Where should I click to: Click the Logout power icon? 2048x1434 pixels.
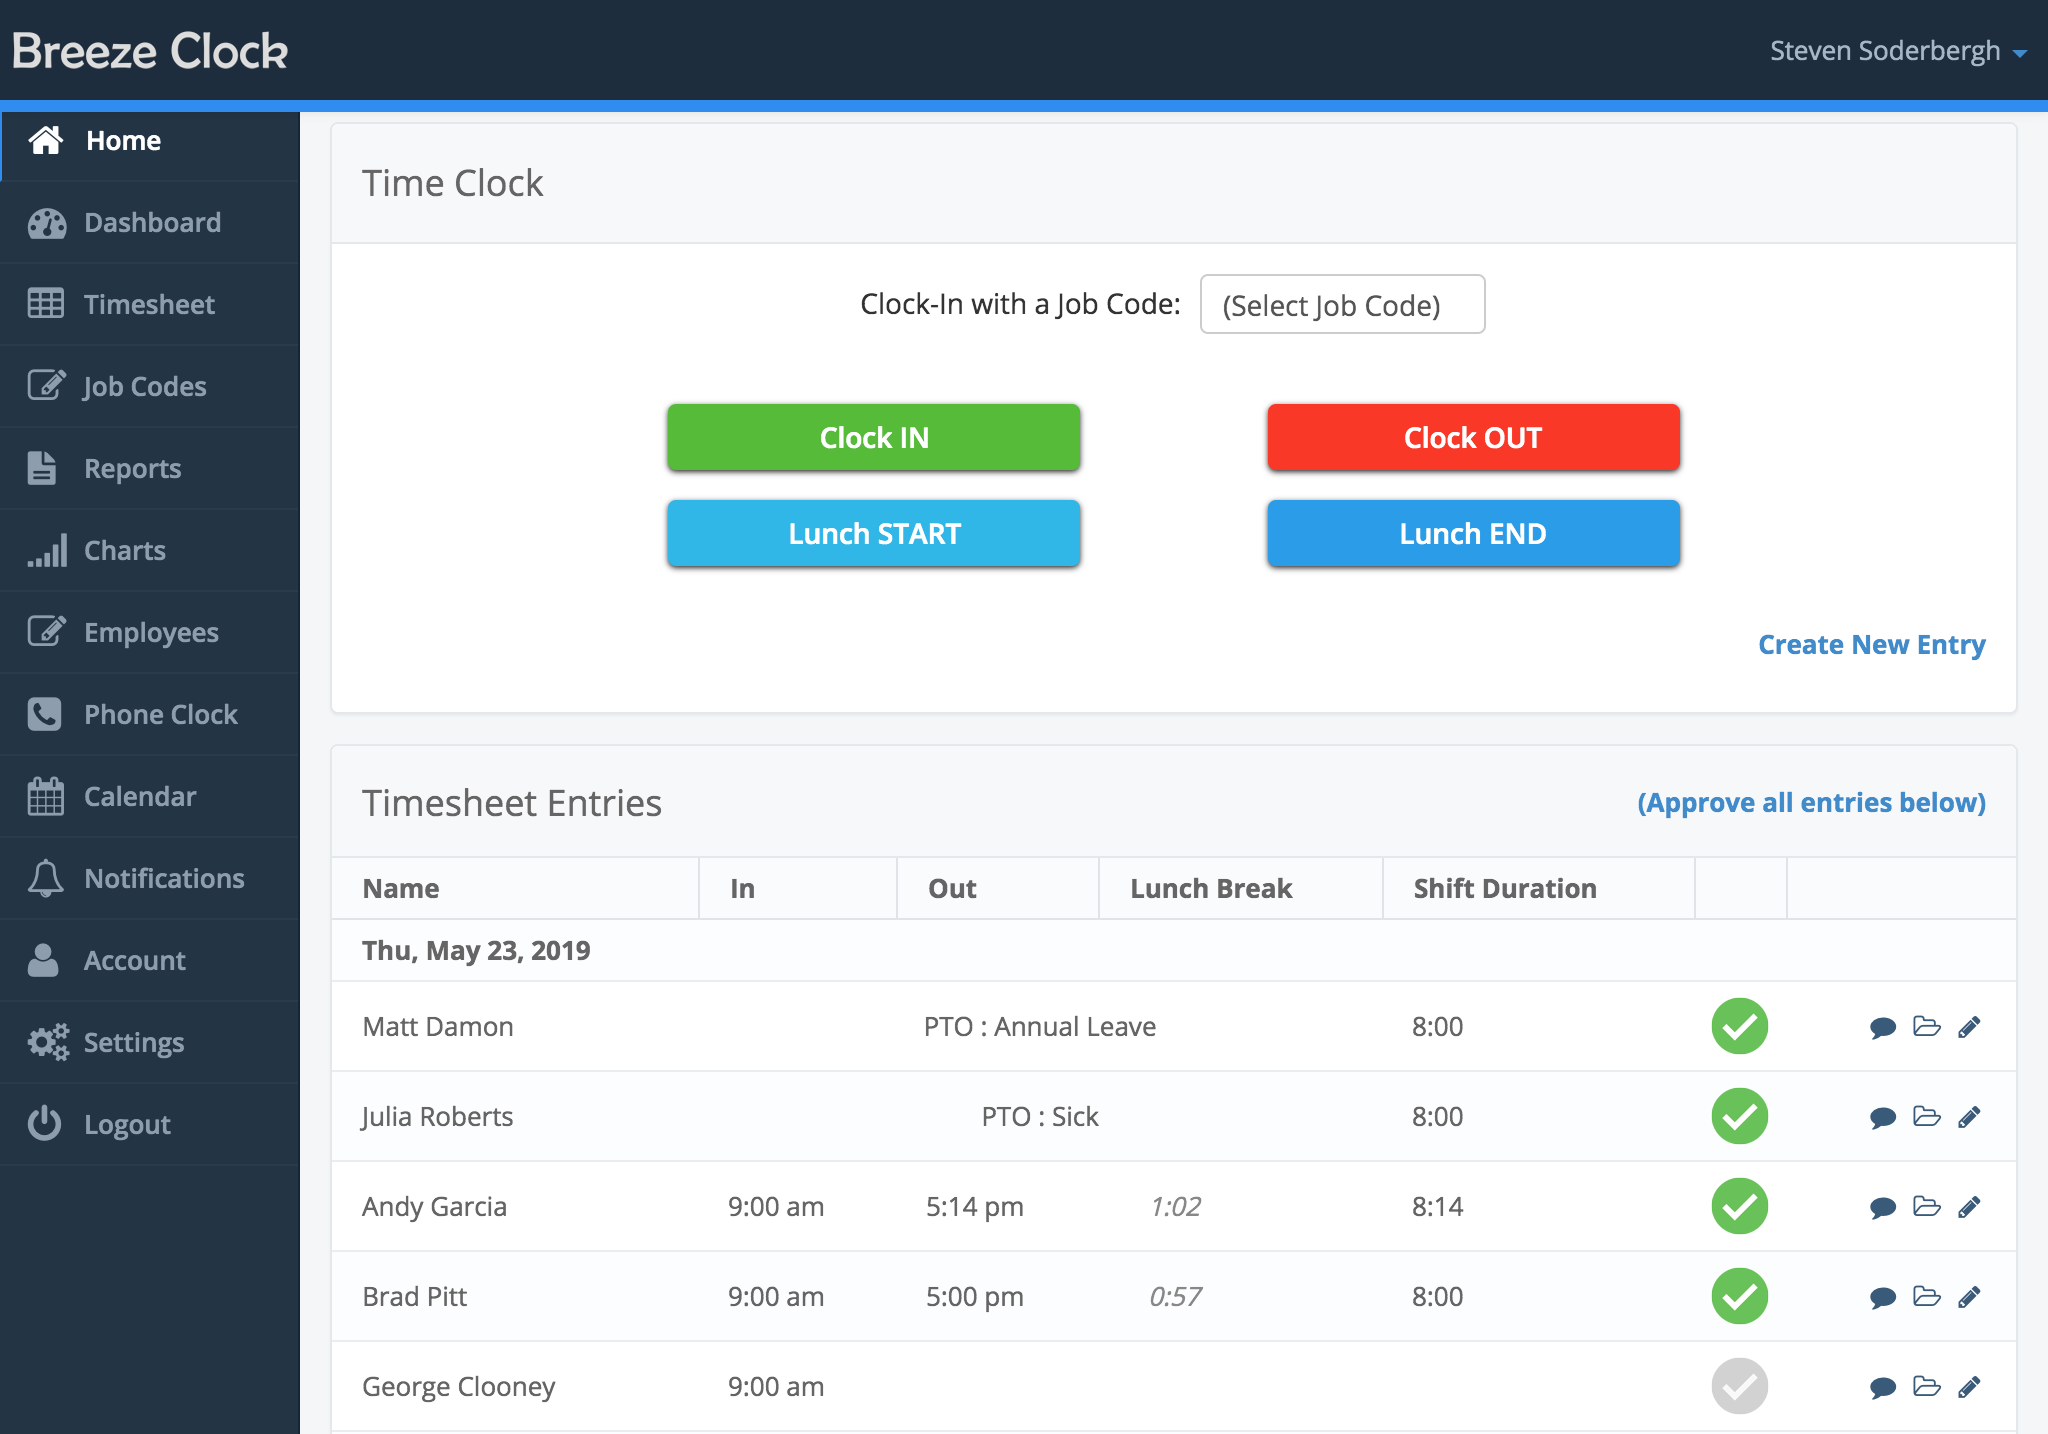coord(46,1124)
